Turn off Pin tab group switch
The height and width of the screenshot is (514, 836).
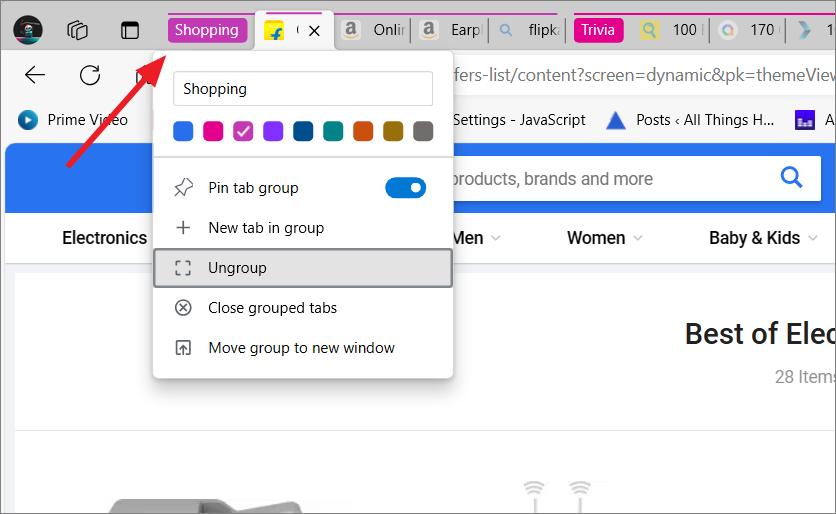tap(406, 188)
